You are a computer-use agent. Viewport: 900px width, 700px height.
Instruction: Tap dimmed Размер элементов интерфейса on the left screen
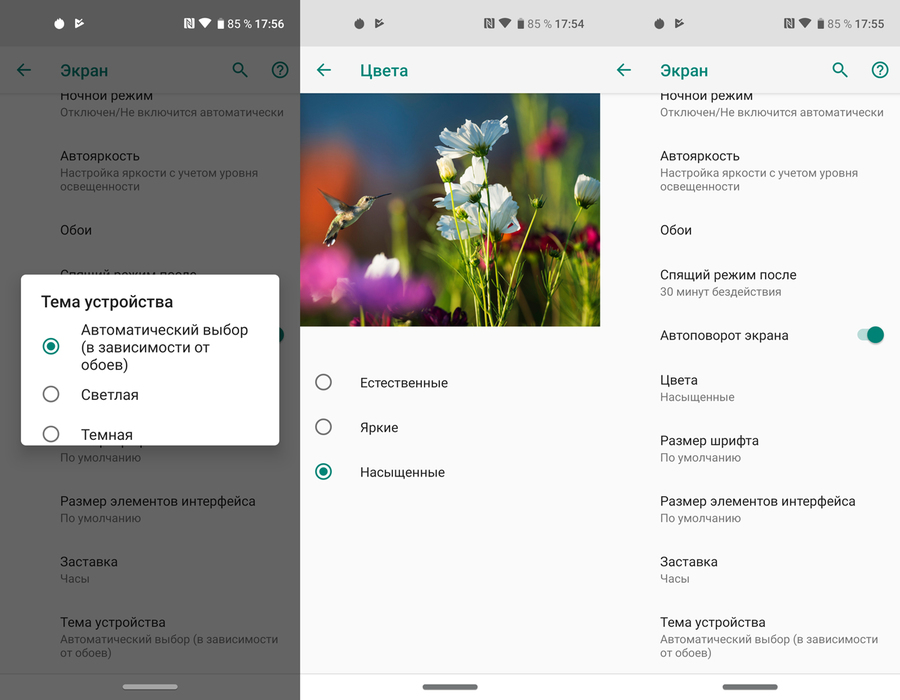150,509
